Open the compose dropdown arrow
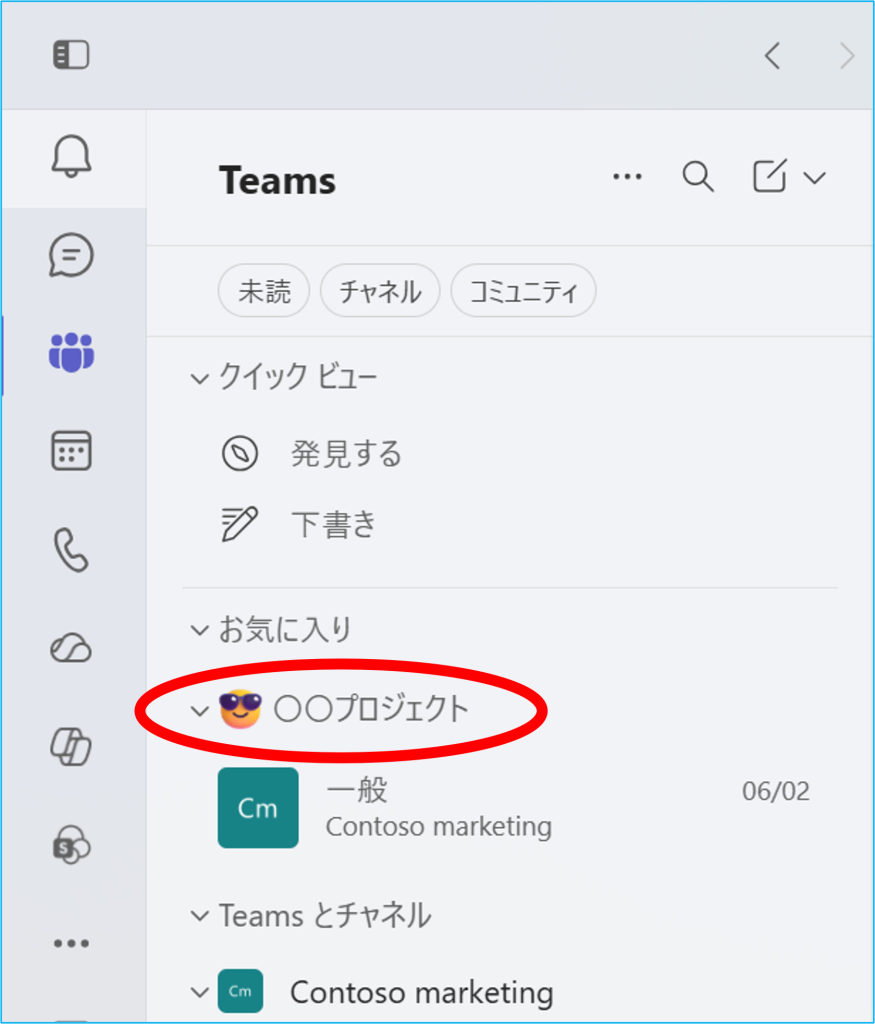This screenshot has width=875, height=1024. [814, 178]
